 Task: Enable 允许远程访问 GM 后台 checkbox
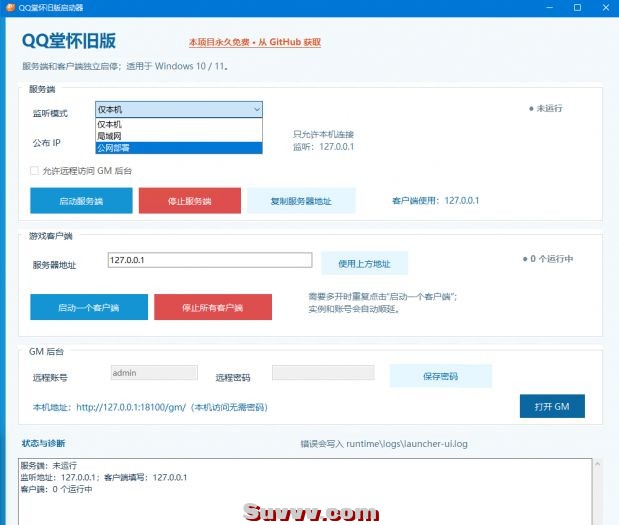tap(35, 171)
